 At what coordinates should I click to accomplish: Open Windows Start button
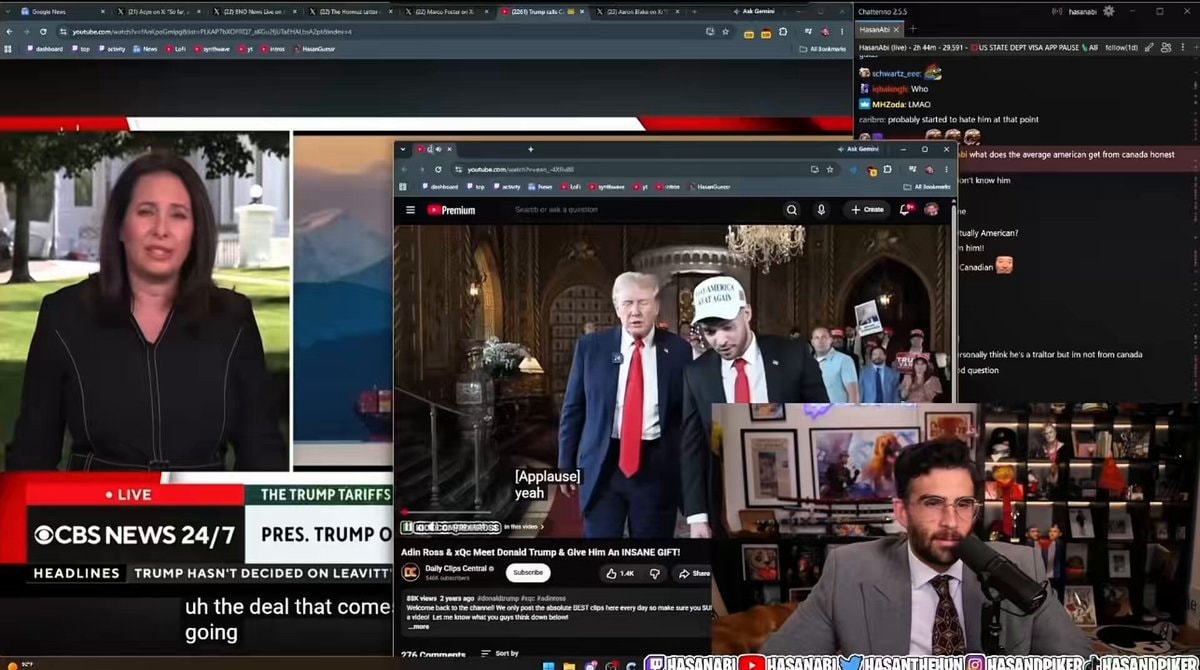point(548,665)
